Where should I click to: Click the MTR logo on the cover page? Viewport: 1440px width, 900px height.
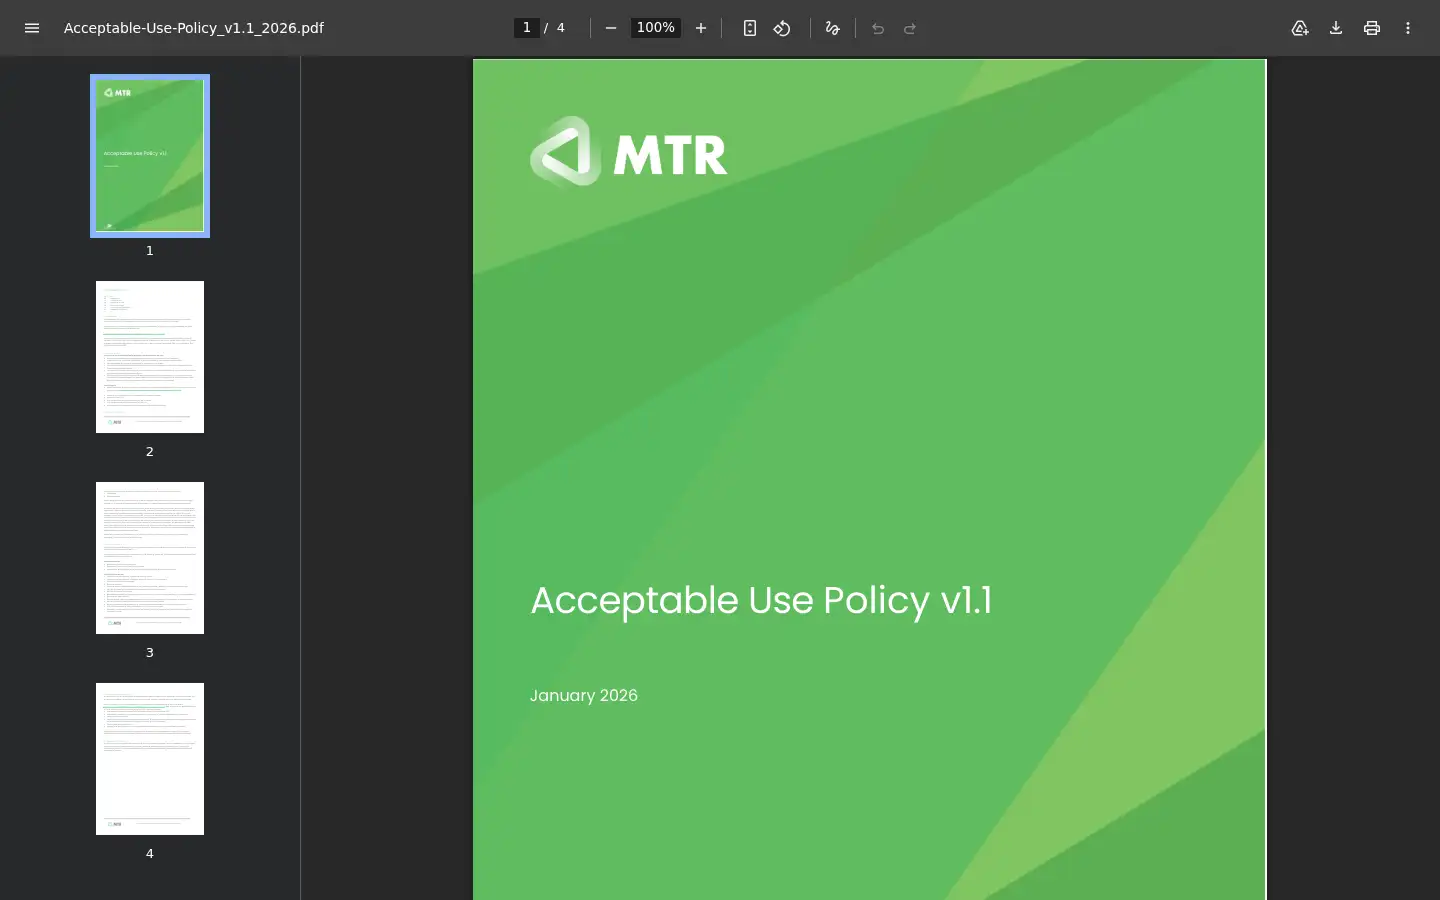tap(629, 151)
